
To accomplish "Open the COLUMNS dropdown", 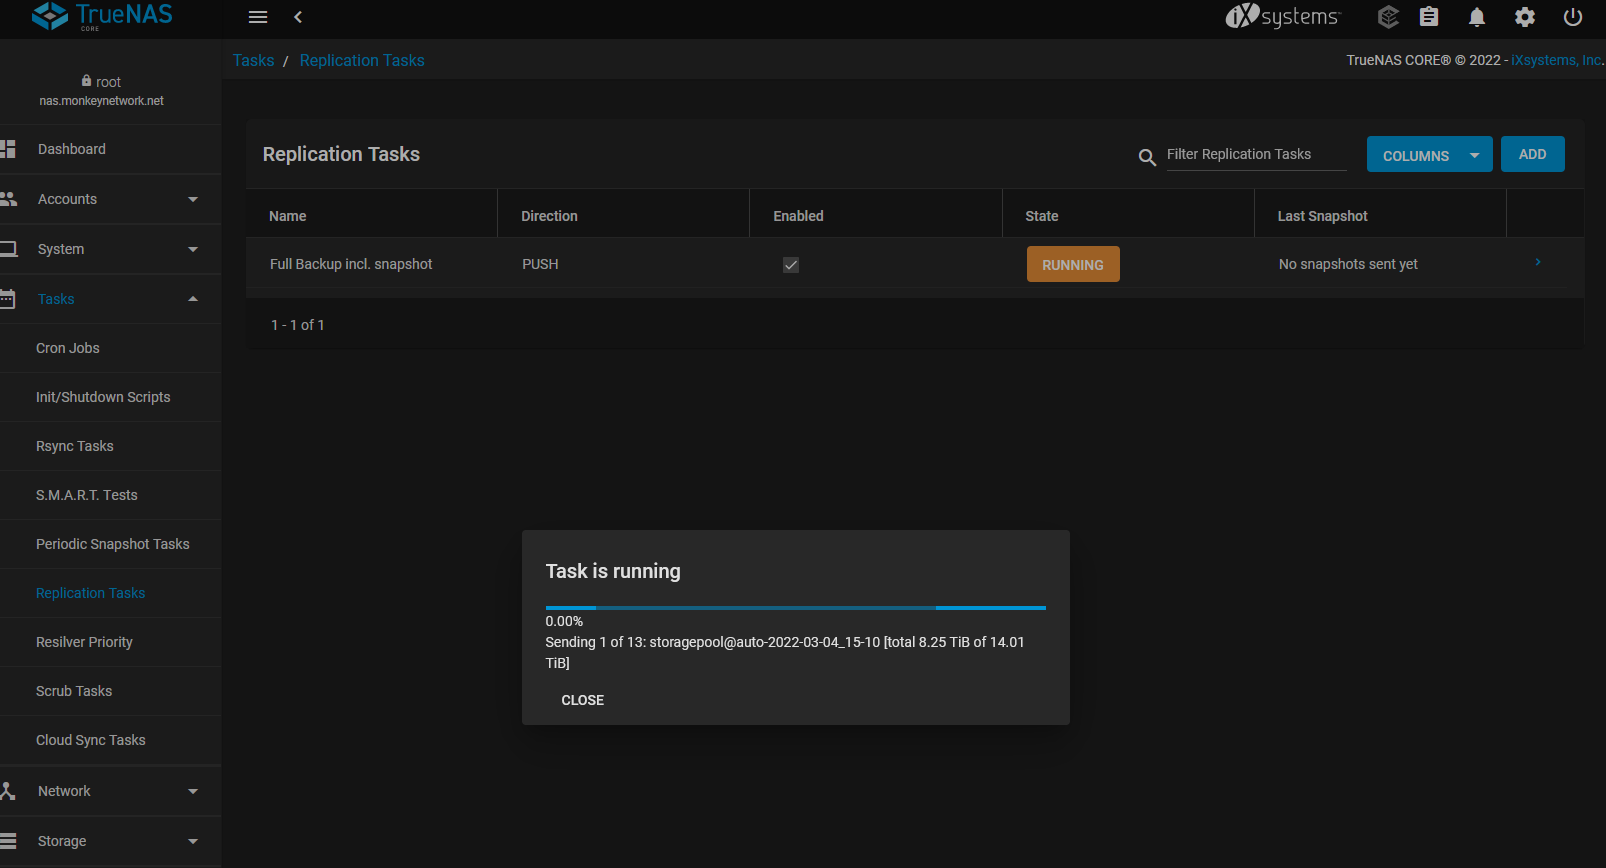I will (x=1429, y=154).
